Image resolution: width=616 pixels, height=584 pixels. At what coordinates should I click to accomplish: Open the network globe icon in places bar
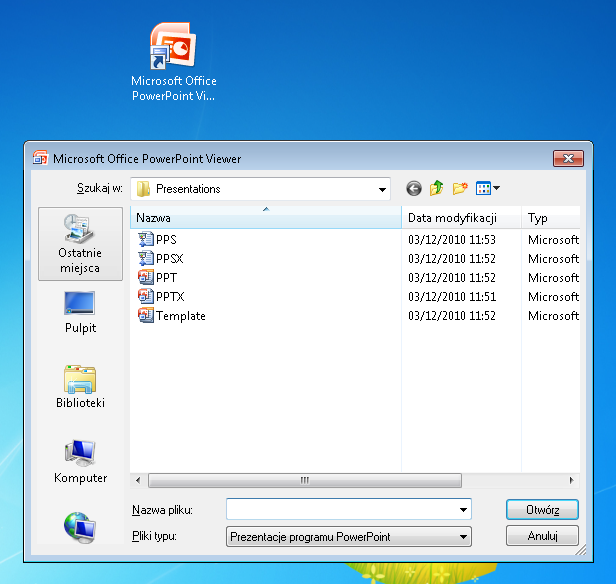(x=80, y=527)
